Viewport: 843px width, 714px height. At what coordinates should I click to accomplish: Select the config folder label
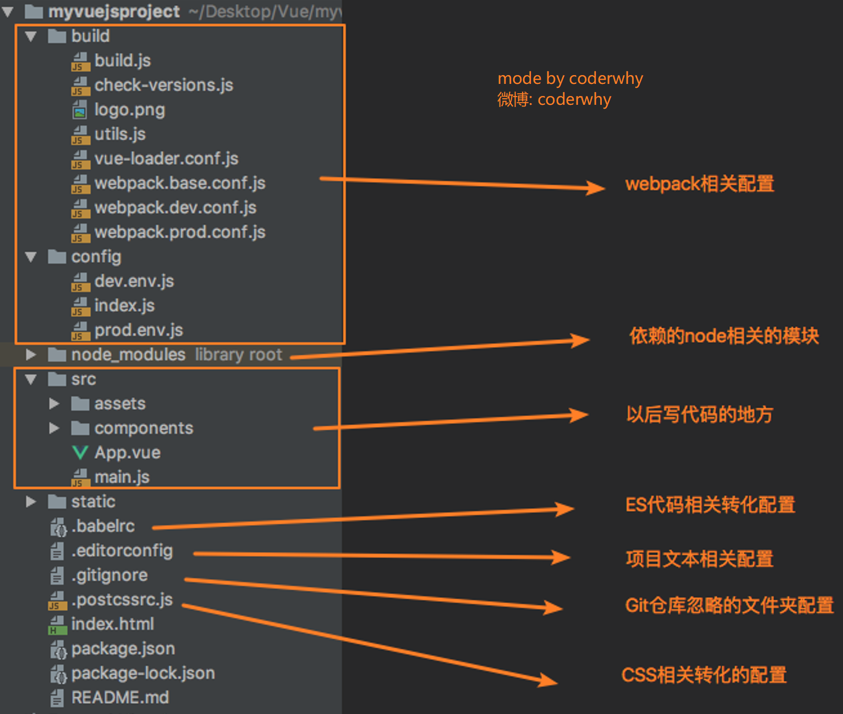point(96,258)
